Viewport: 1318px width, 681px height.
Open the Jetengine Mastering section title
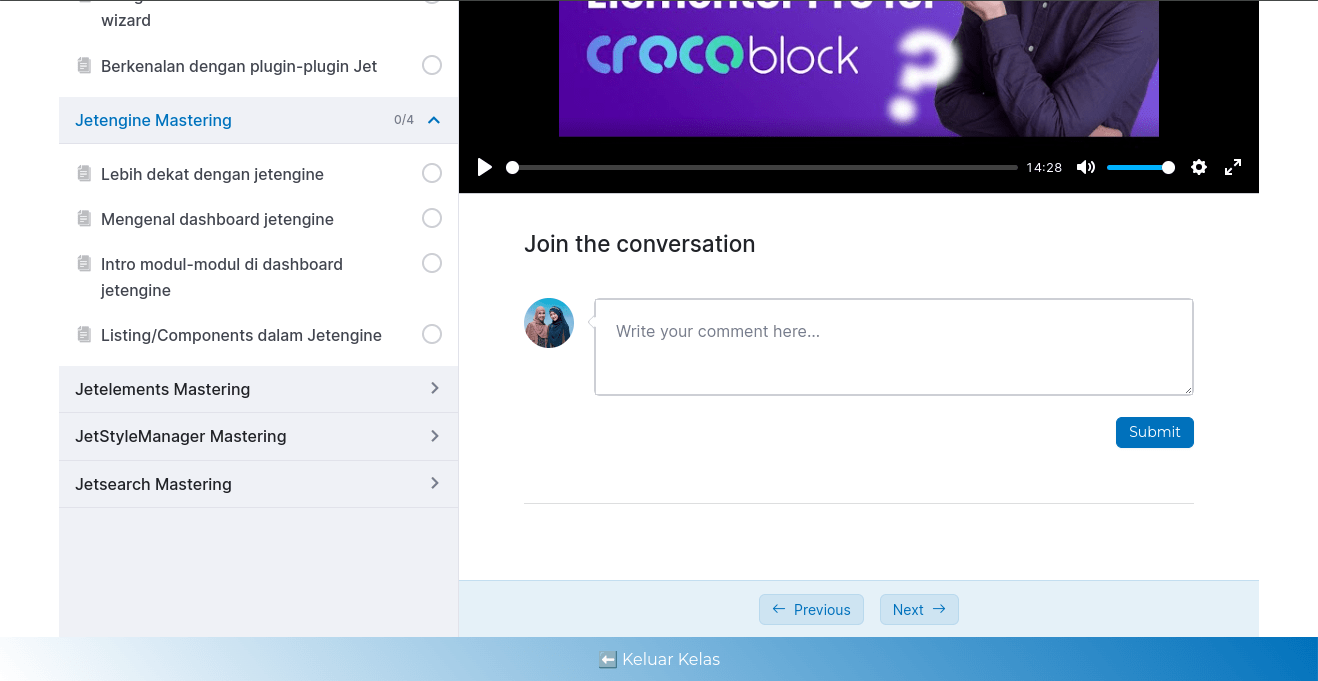coord(153,120)
